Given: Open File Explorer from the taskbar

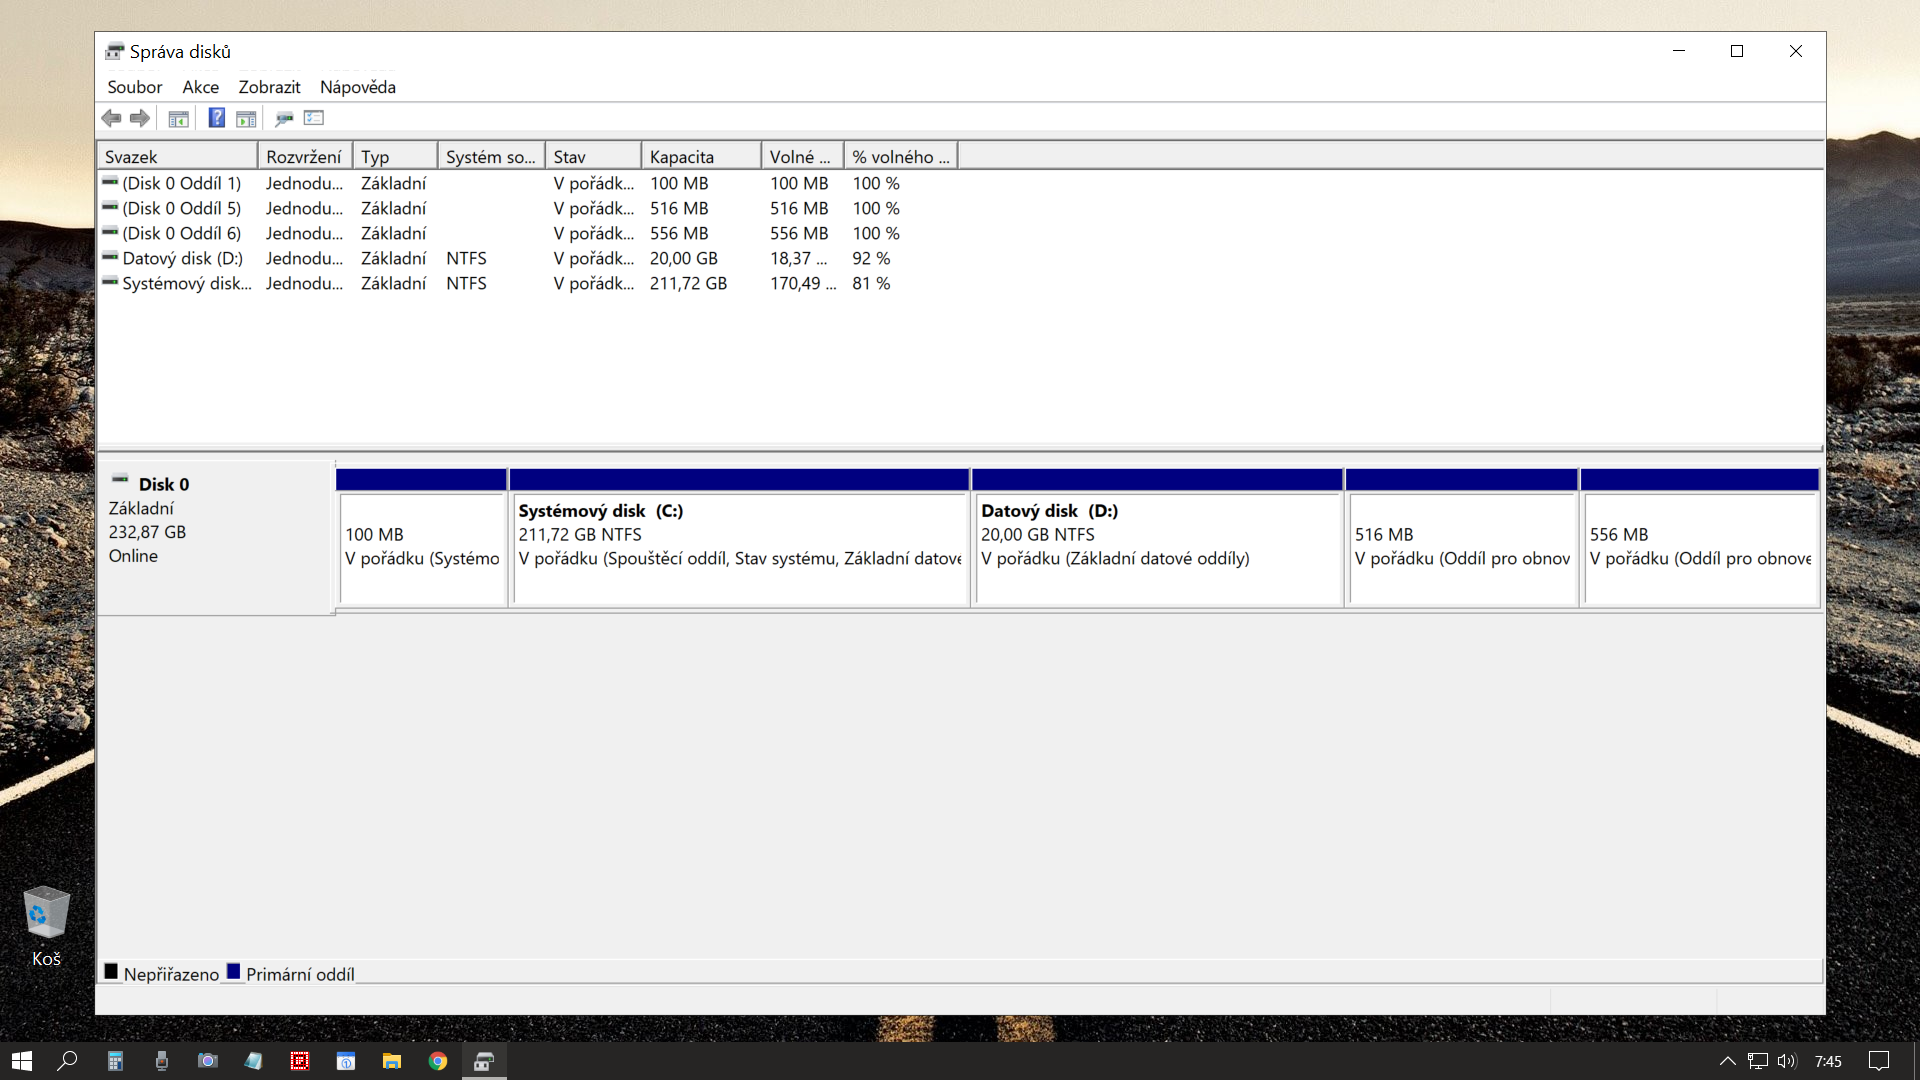Looking at the screenshot, I should pos(392,1061).
